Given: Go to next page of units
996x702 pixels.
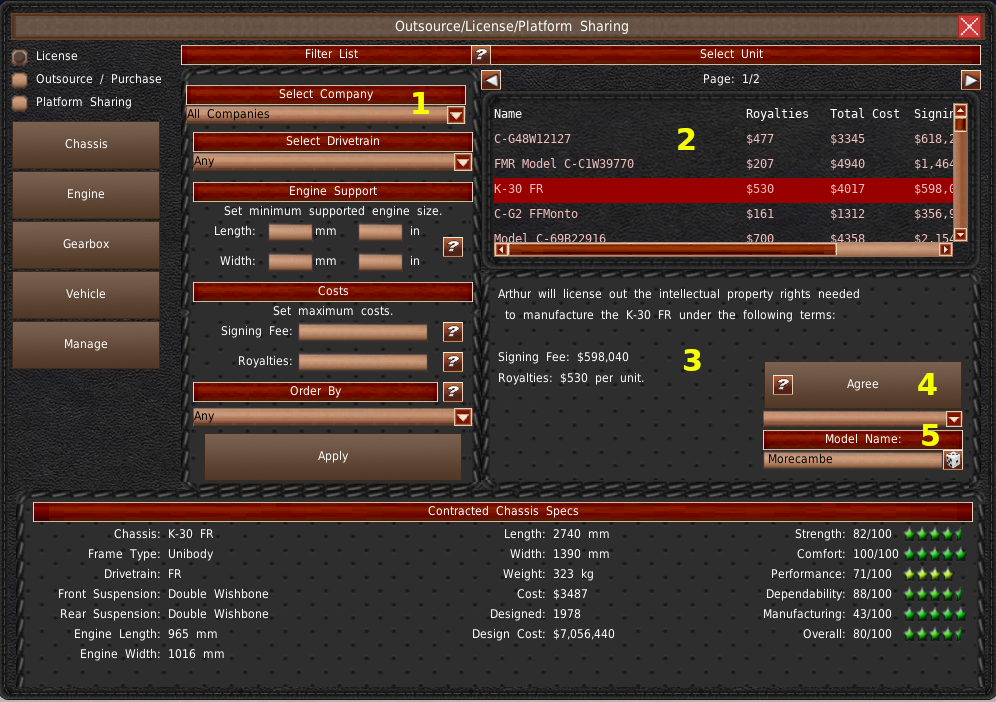Looking at the screenshot, I should [x=970, y=80].
